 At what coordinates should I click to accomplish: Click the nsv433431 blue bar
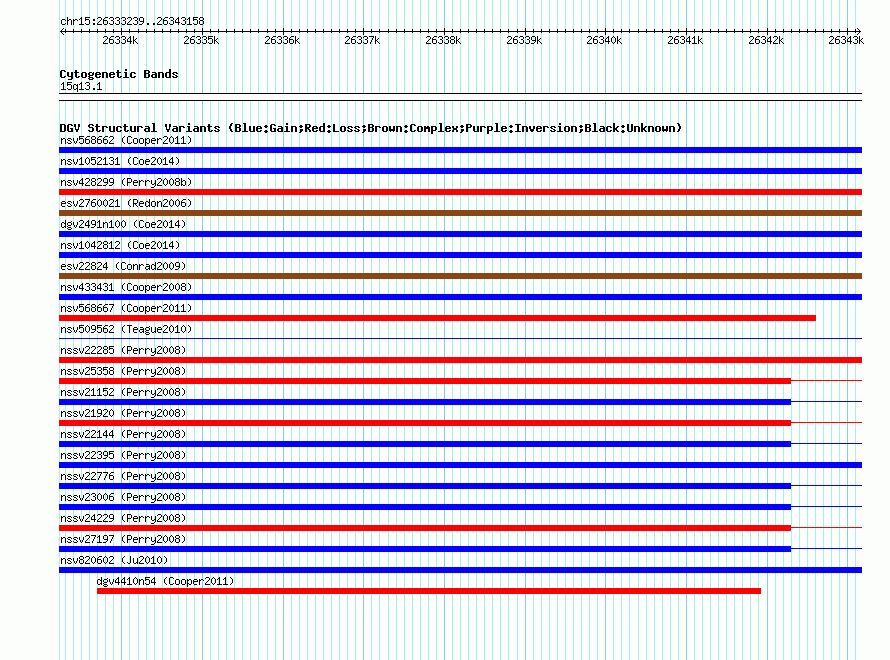pos(460,297)
